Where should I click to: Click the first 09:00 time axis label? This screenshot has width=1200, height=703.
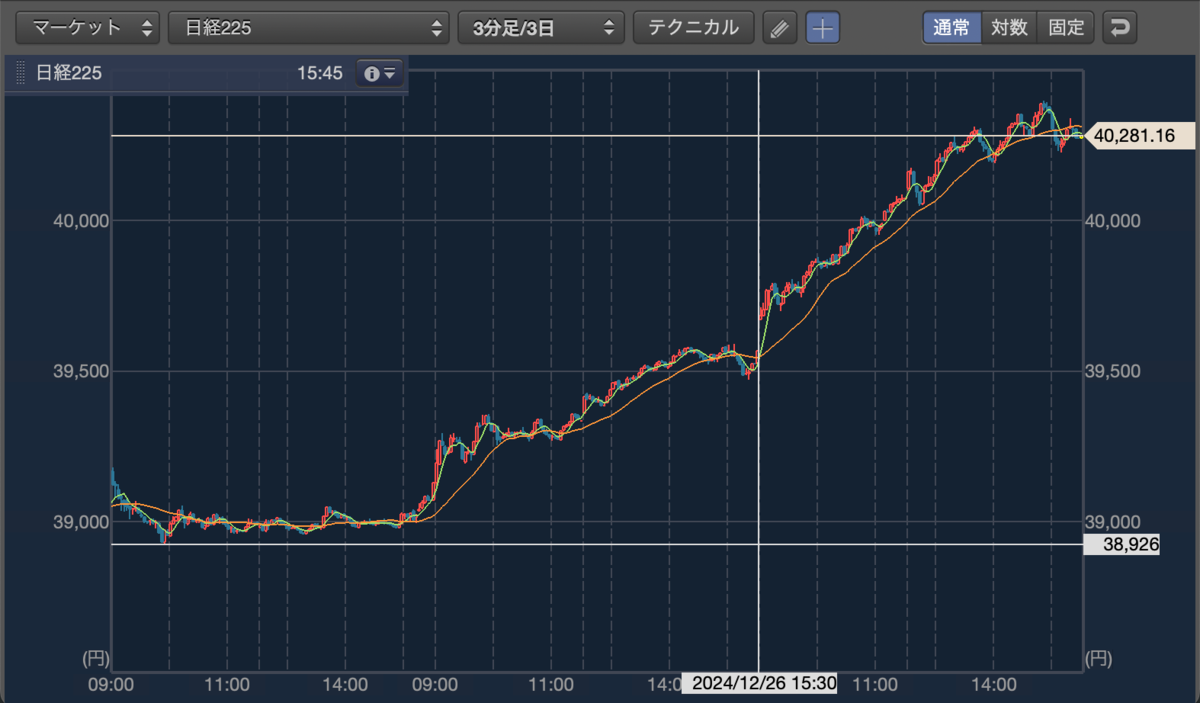[x=112, y=685]
